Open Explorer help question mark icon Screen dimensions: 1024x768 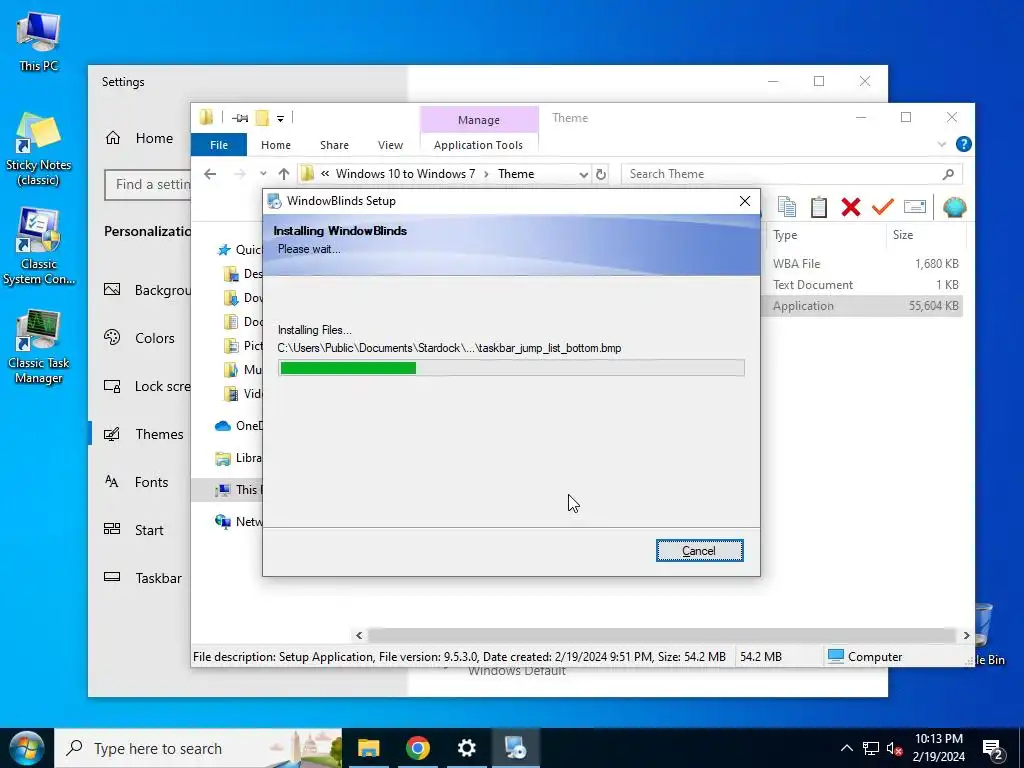pyautogui.click(x=963, y=144)
